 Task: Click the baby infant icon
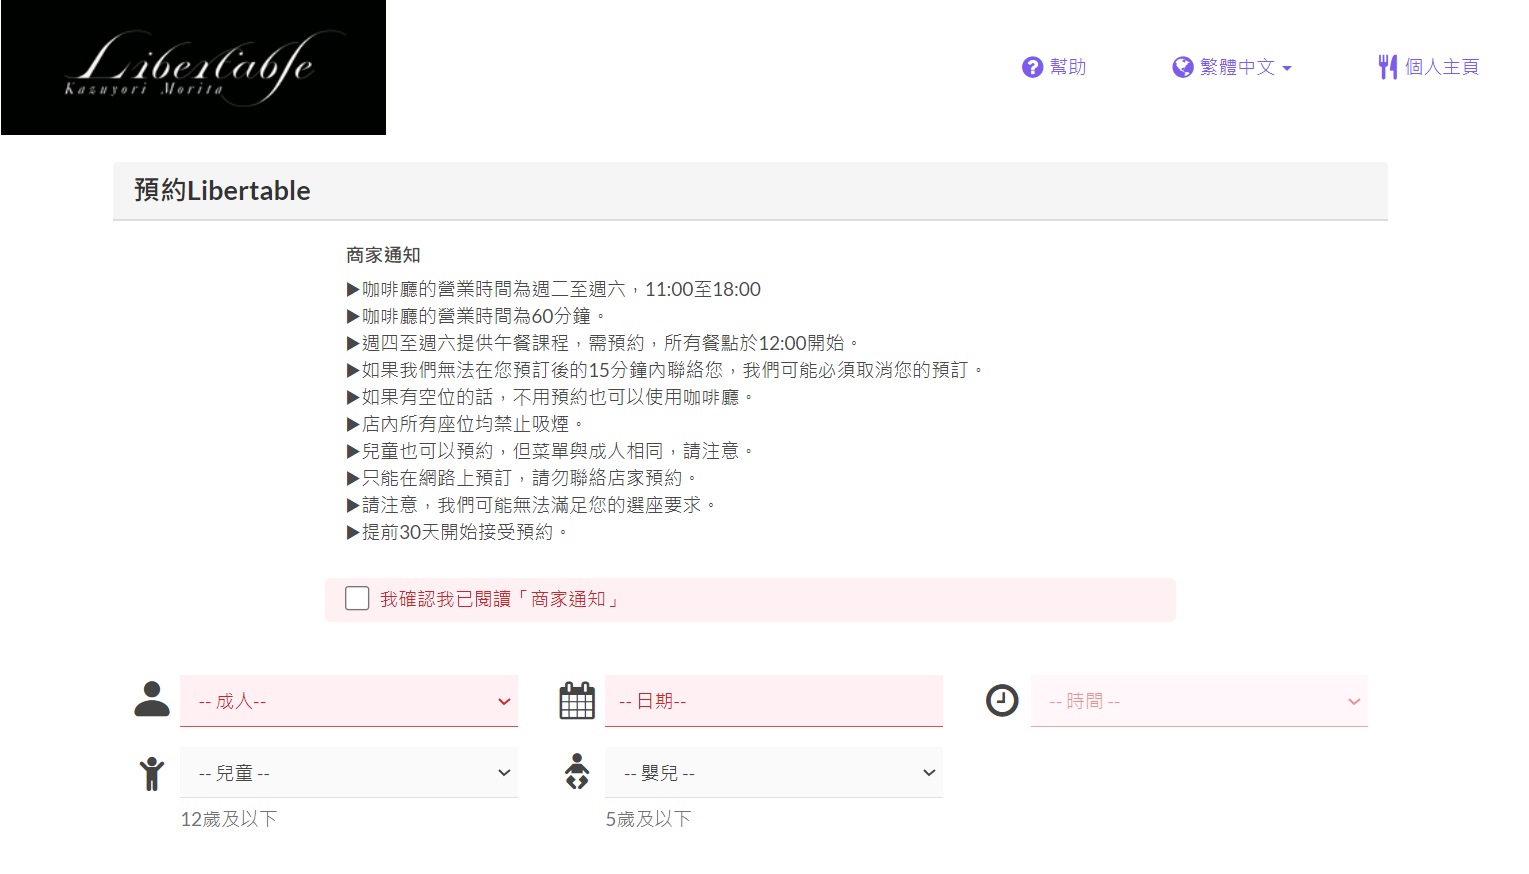(577, 772)
